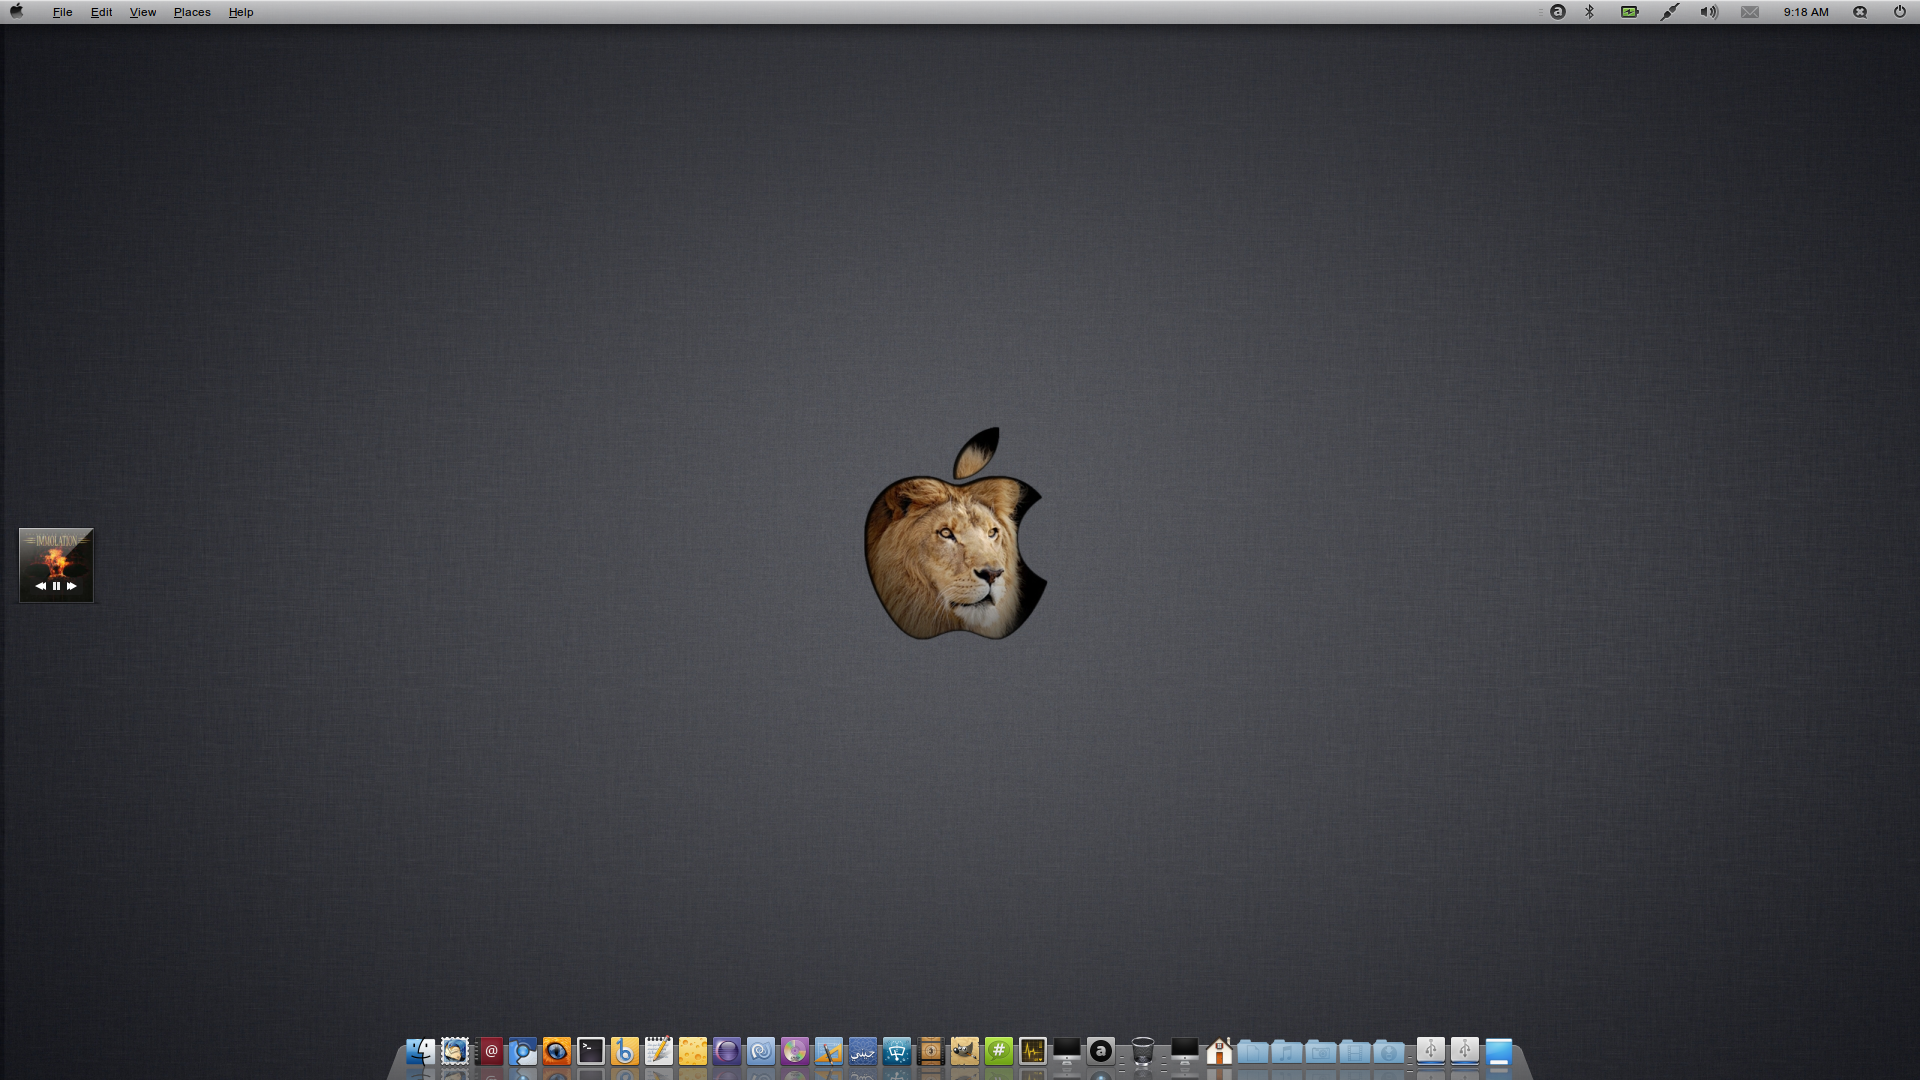
Task: Pause playback in the music widget
Action: click(56, 586)
